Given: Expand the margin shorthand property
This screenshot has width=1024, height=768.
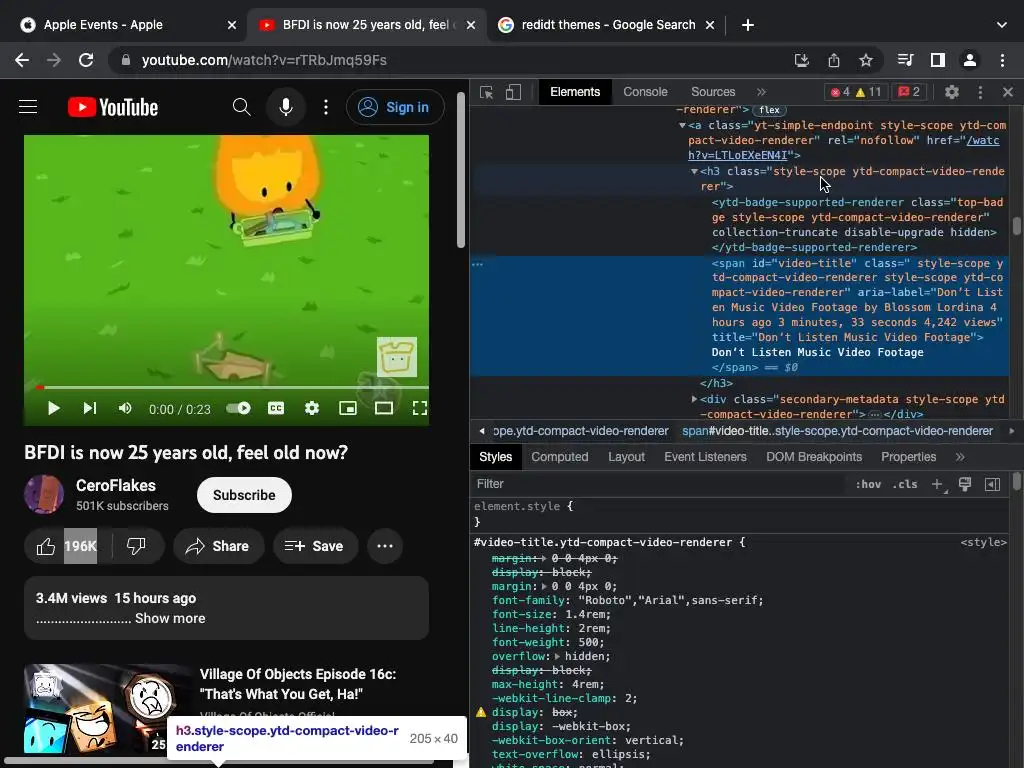Looking at the screenshot, I should (545, 586).
